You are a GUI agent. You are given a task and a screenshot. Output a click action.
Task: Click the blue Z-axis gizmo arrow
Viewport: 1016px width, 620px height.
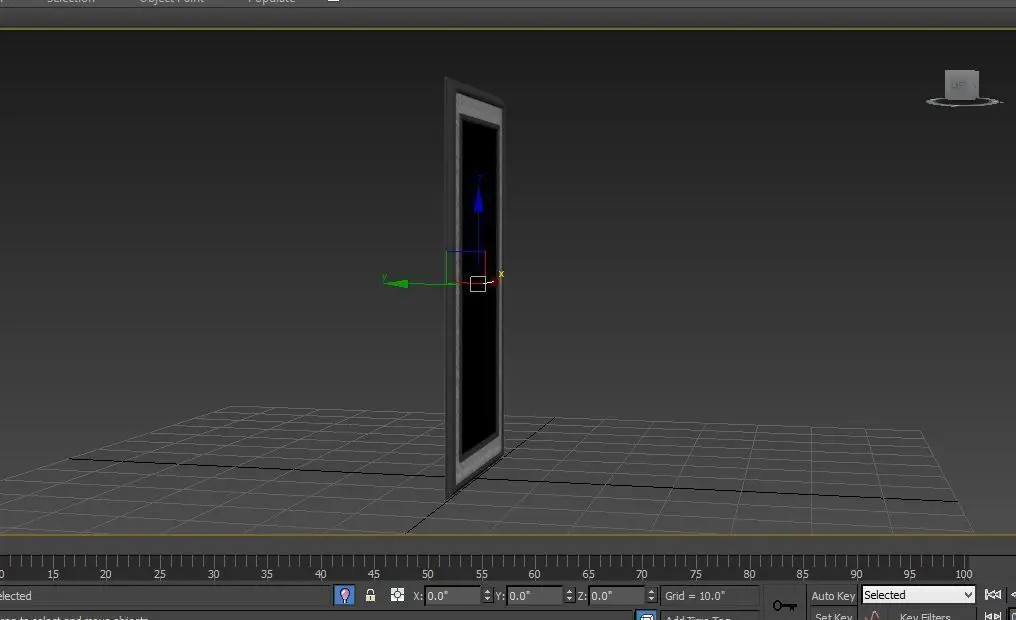478,200
